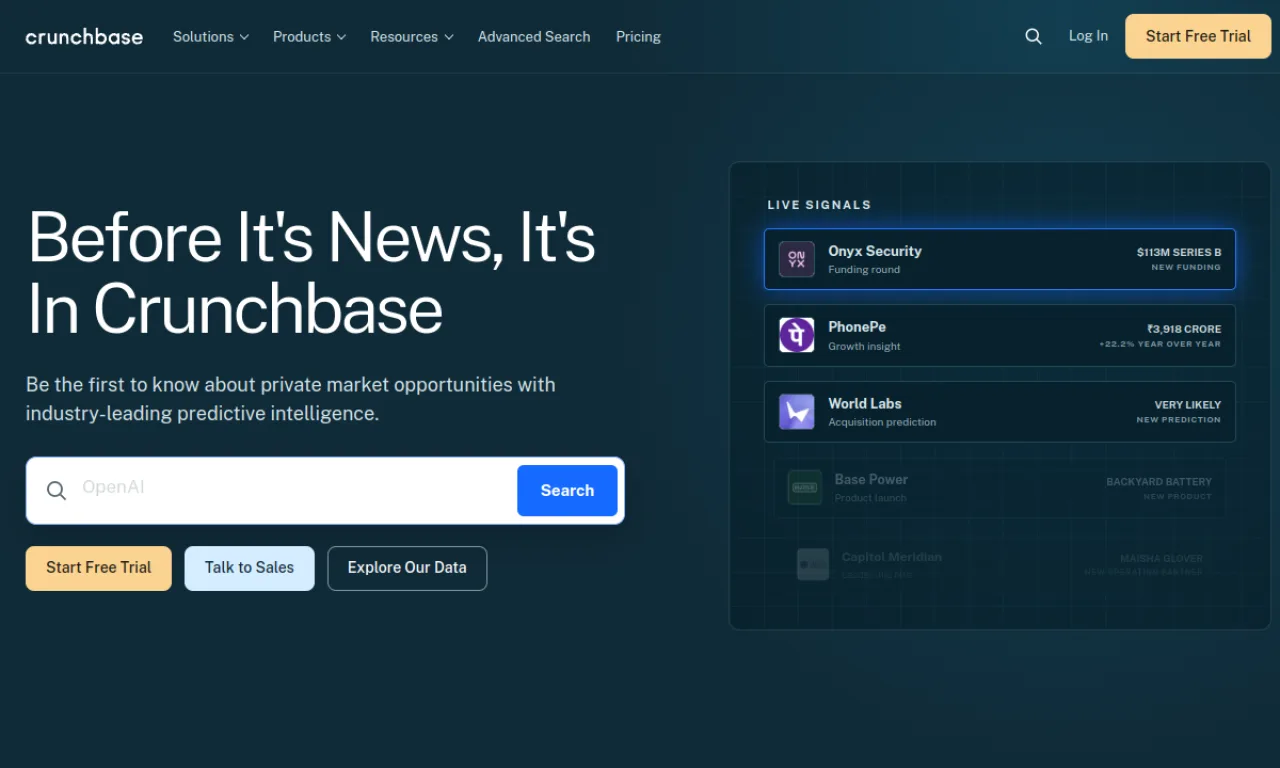Click the PhonePe logo icon

coord(797,335)
